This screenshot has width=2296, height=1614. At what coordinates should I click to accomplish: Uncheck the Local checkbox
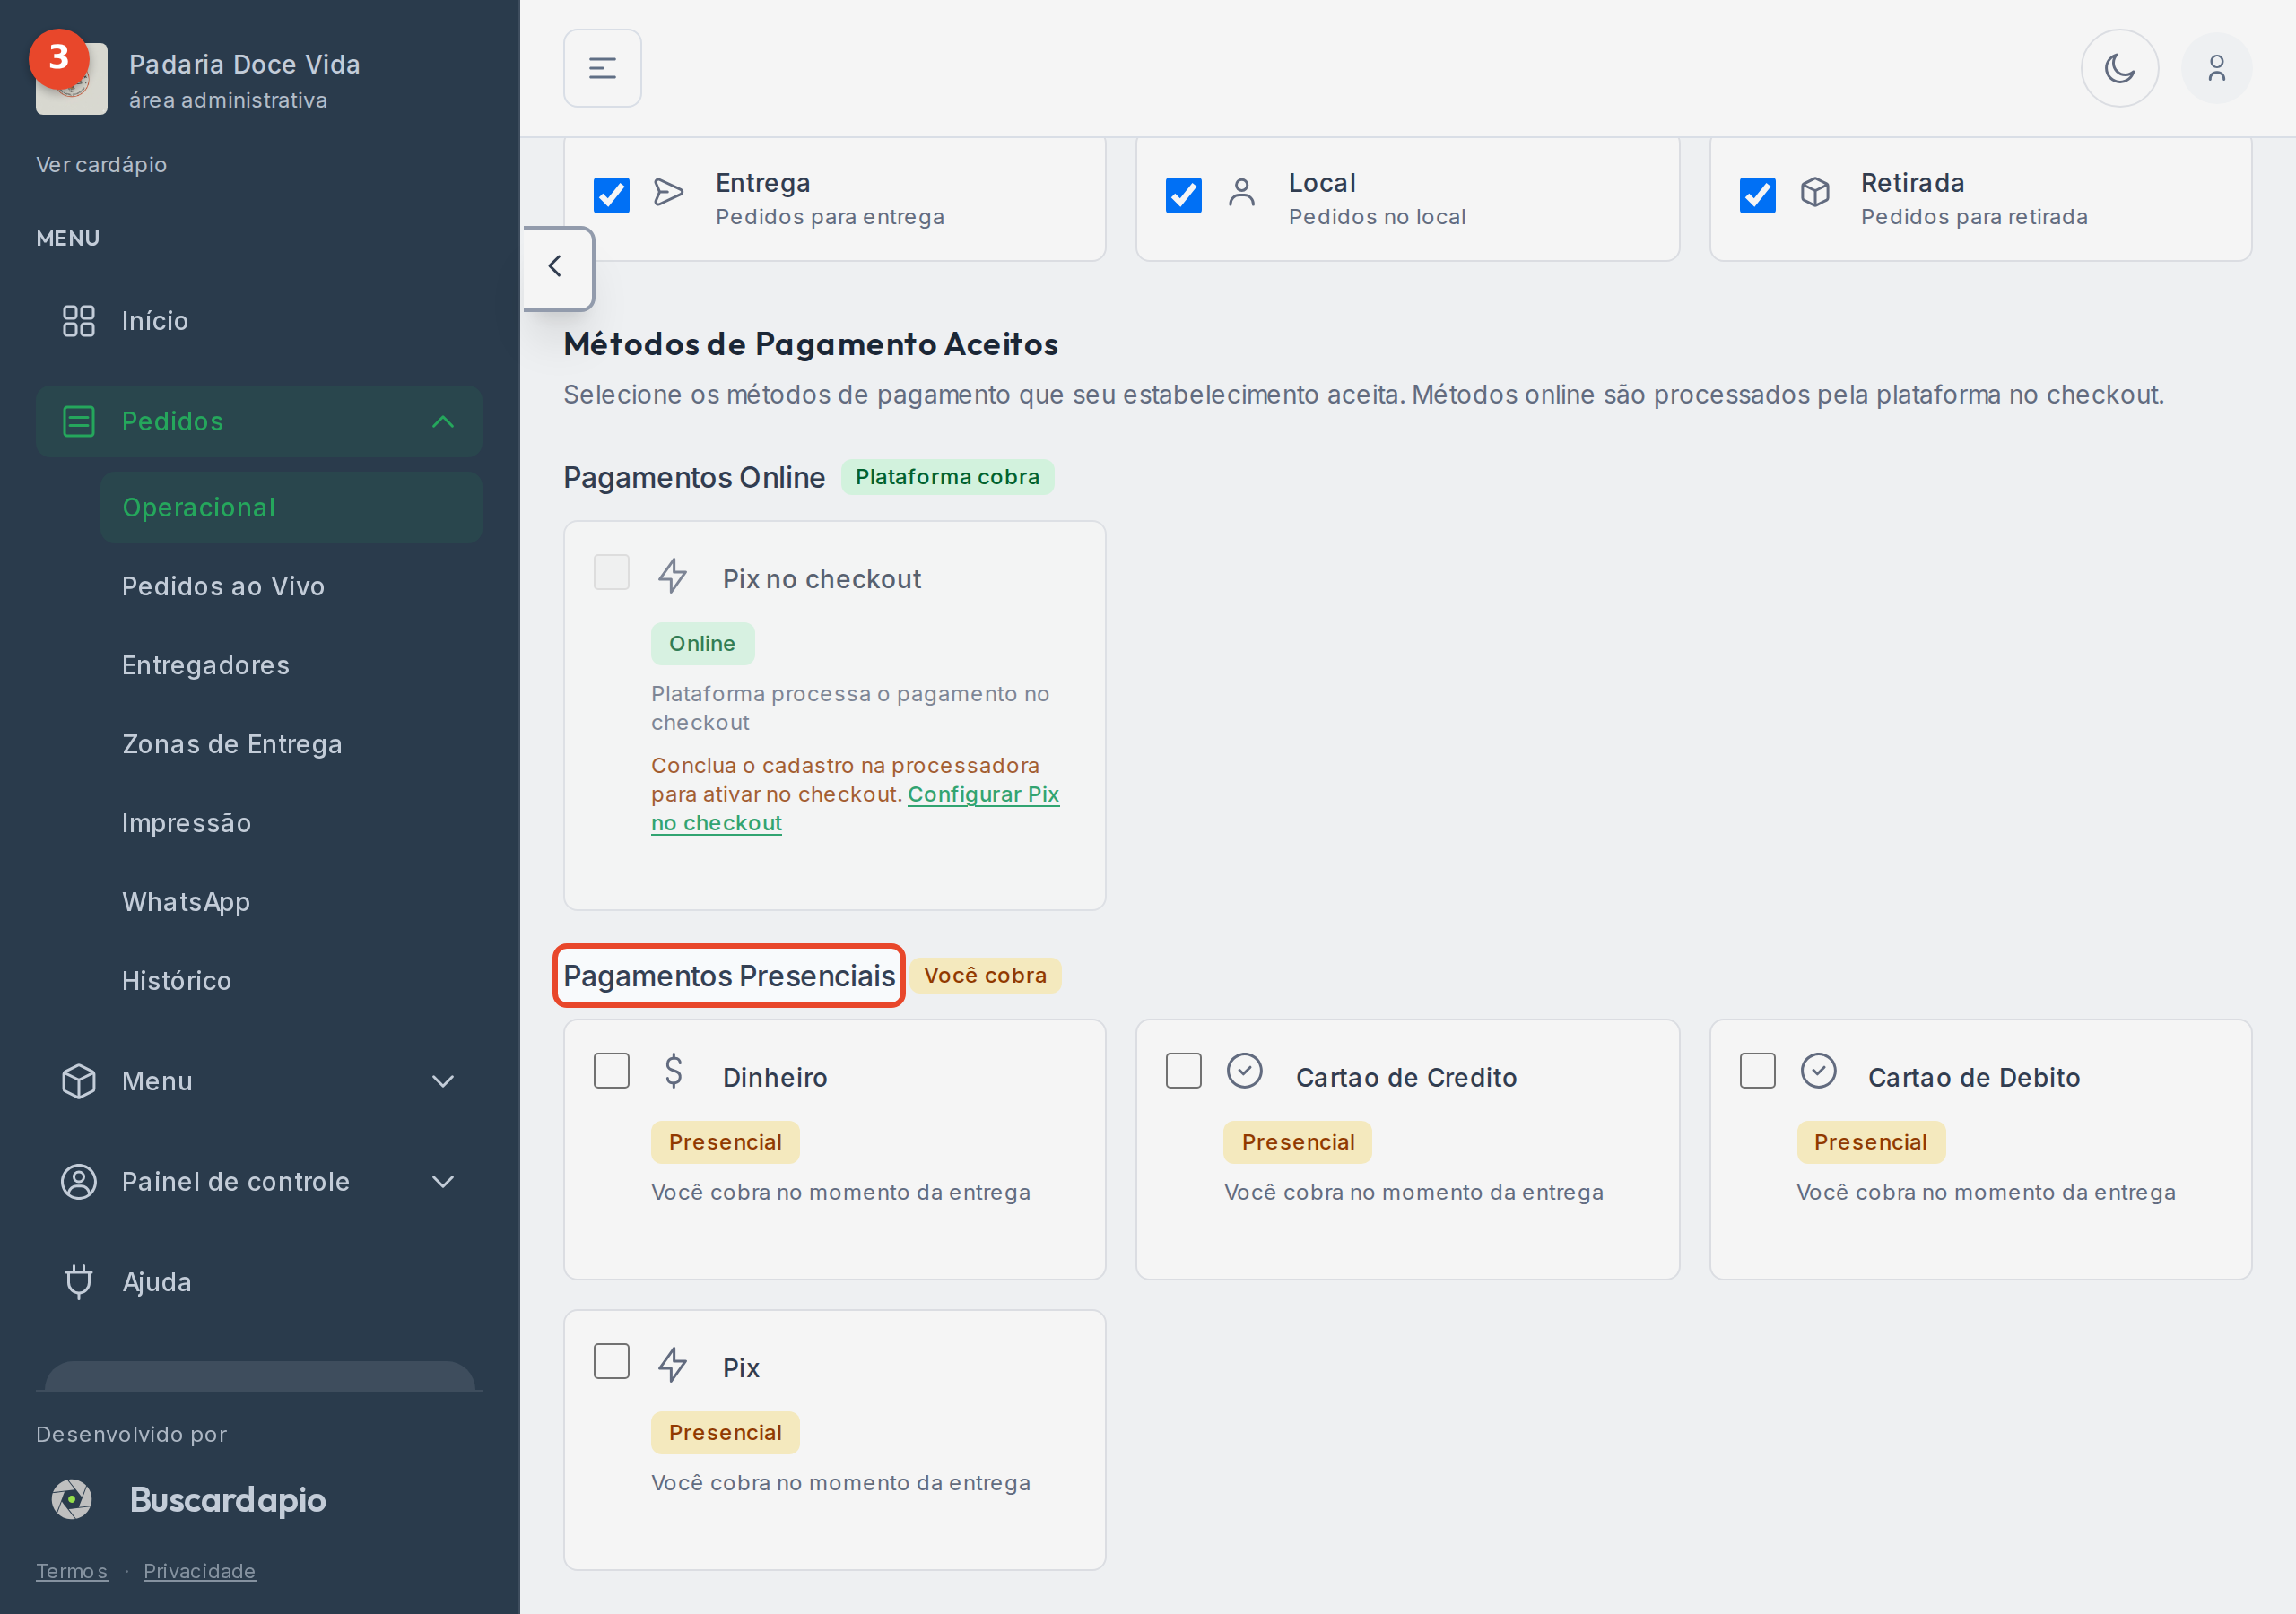click(x=1183, y=195)
